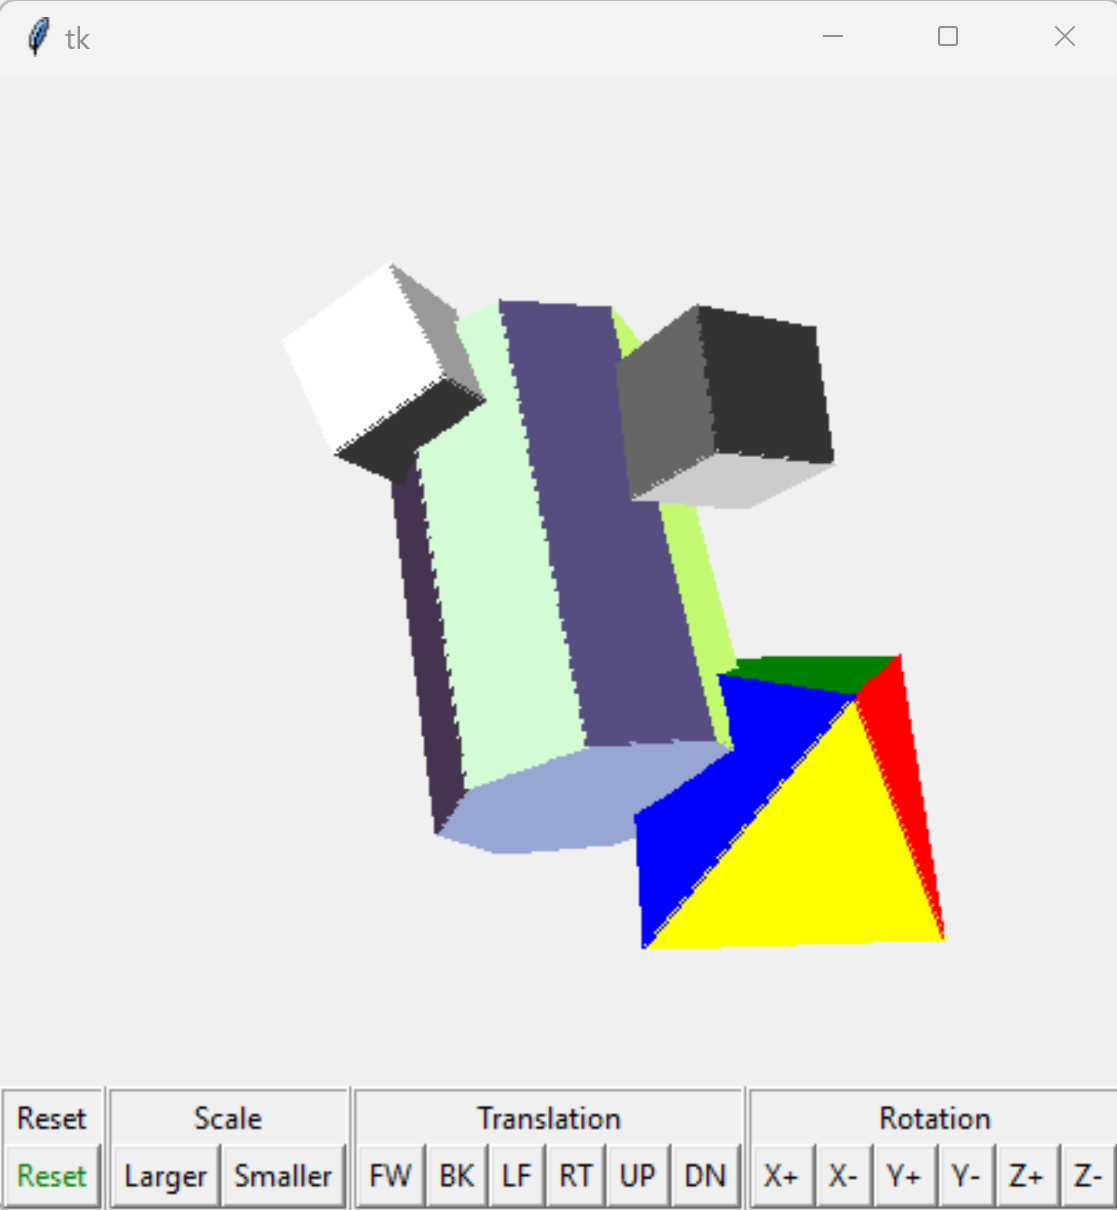1117x1210 pixels.
Task: Click Larger to scale up the model
Action: pyautogui.click(x=164, y=1175)
